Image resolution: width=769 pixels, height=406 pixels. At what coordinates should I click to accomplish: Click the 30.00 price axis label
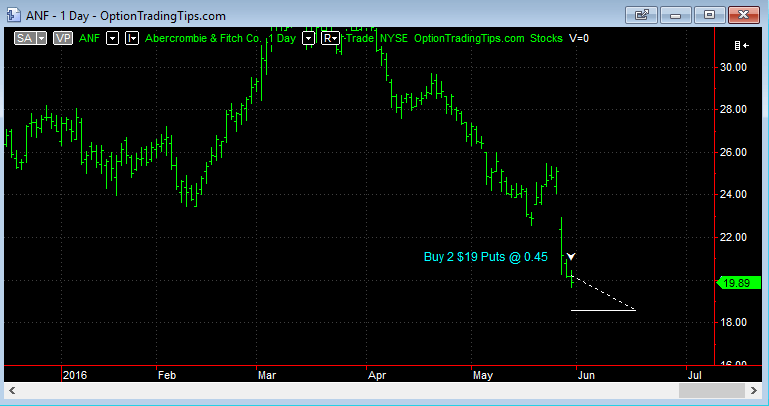click(x=733, y=67)
